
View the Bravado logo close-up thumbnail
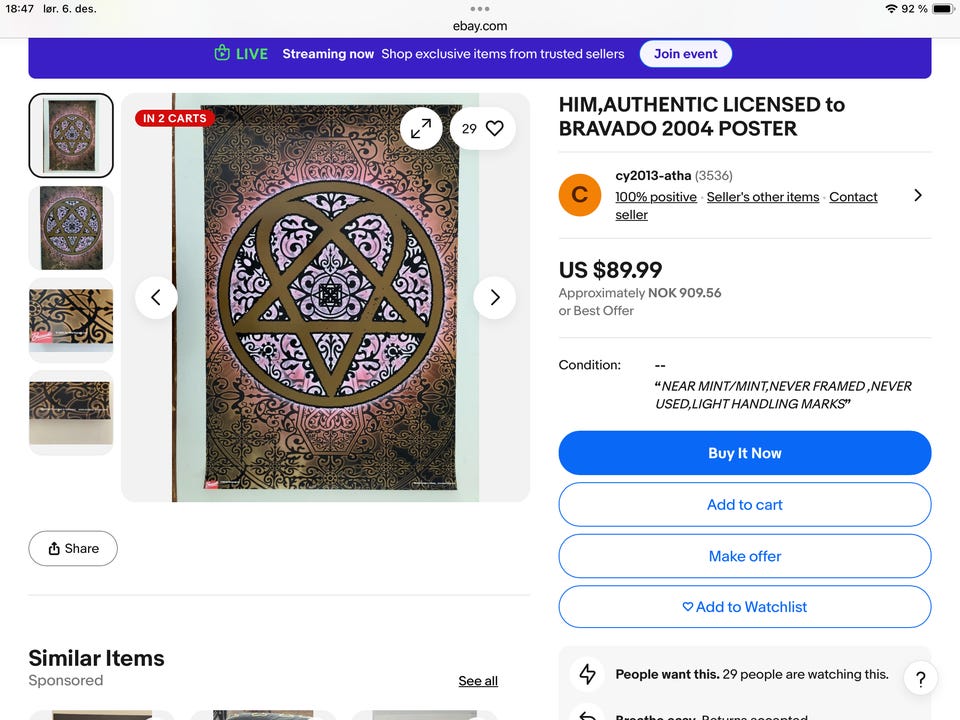[x=71, y=320]
